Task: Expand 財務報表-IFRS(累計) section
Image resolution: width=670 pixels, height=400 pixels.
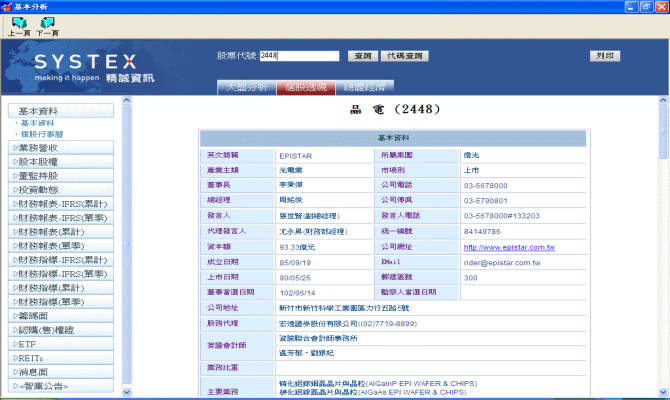Action: (x=61, y=204)
